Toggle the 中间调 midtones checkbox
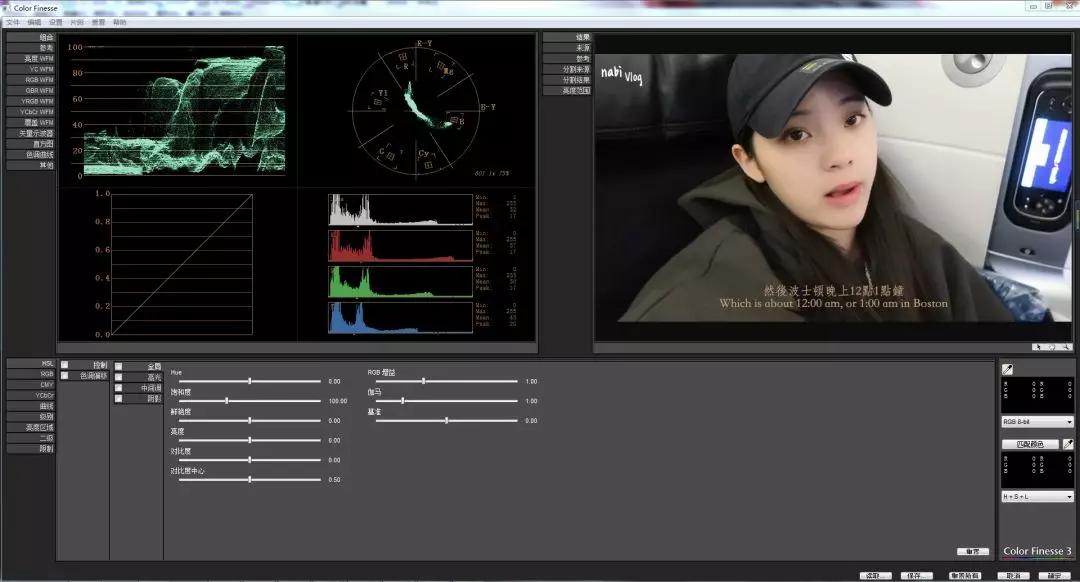The image size is (1080, 582). 118,387
